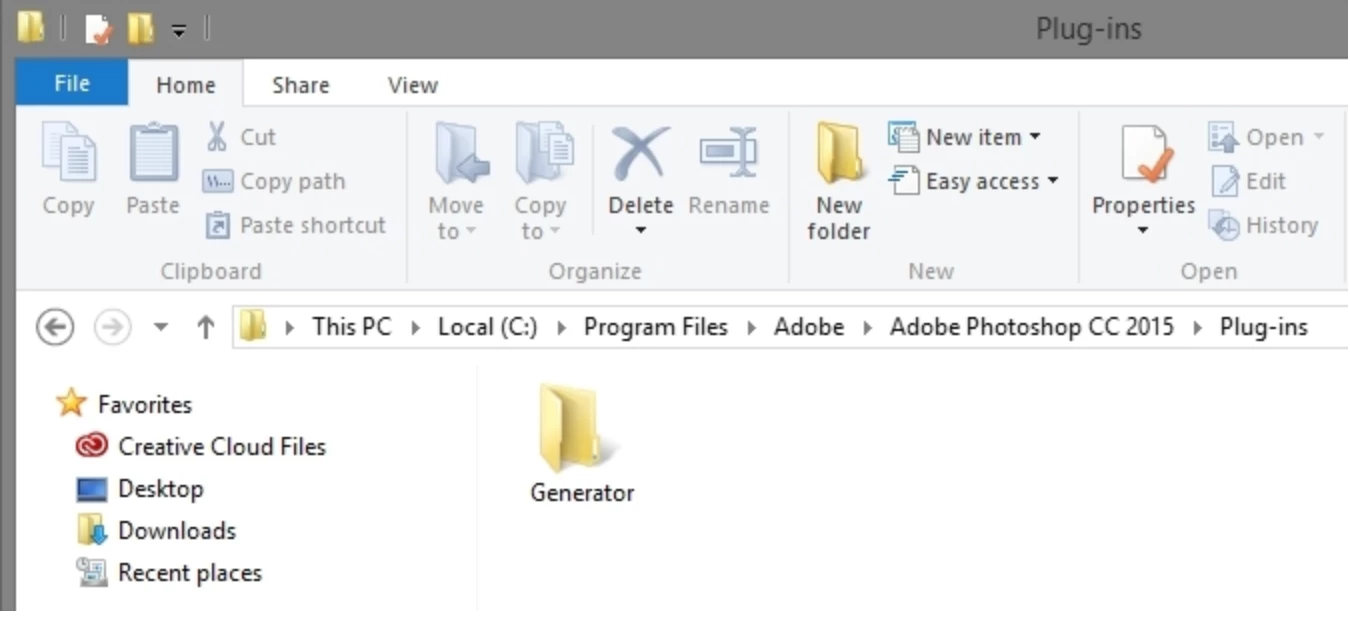Expand the Properties dropdown arrow
Viewport: 1350px width, 624px height.
point(1143,231)
